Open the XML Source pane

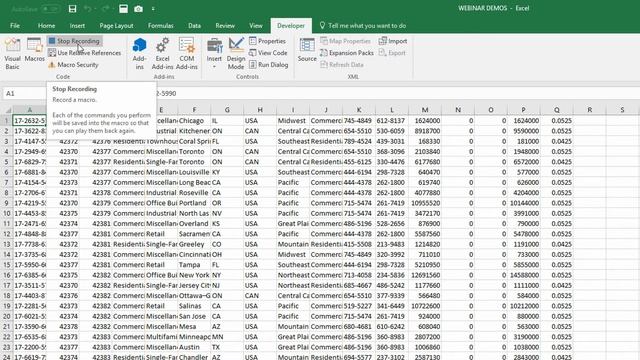pos(307,51)
